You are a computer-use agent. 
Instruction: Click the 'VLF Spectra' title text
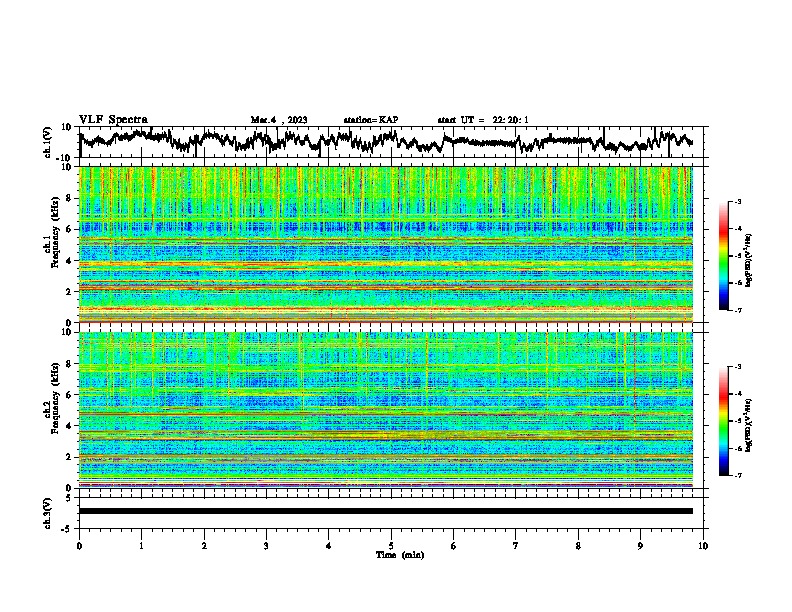tap(113, 120)
